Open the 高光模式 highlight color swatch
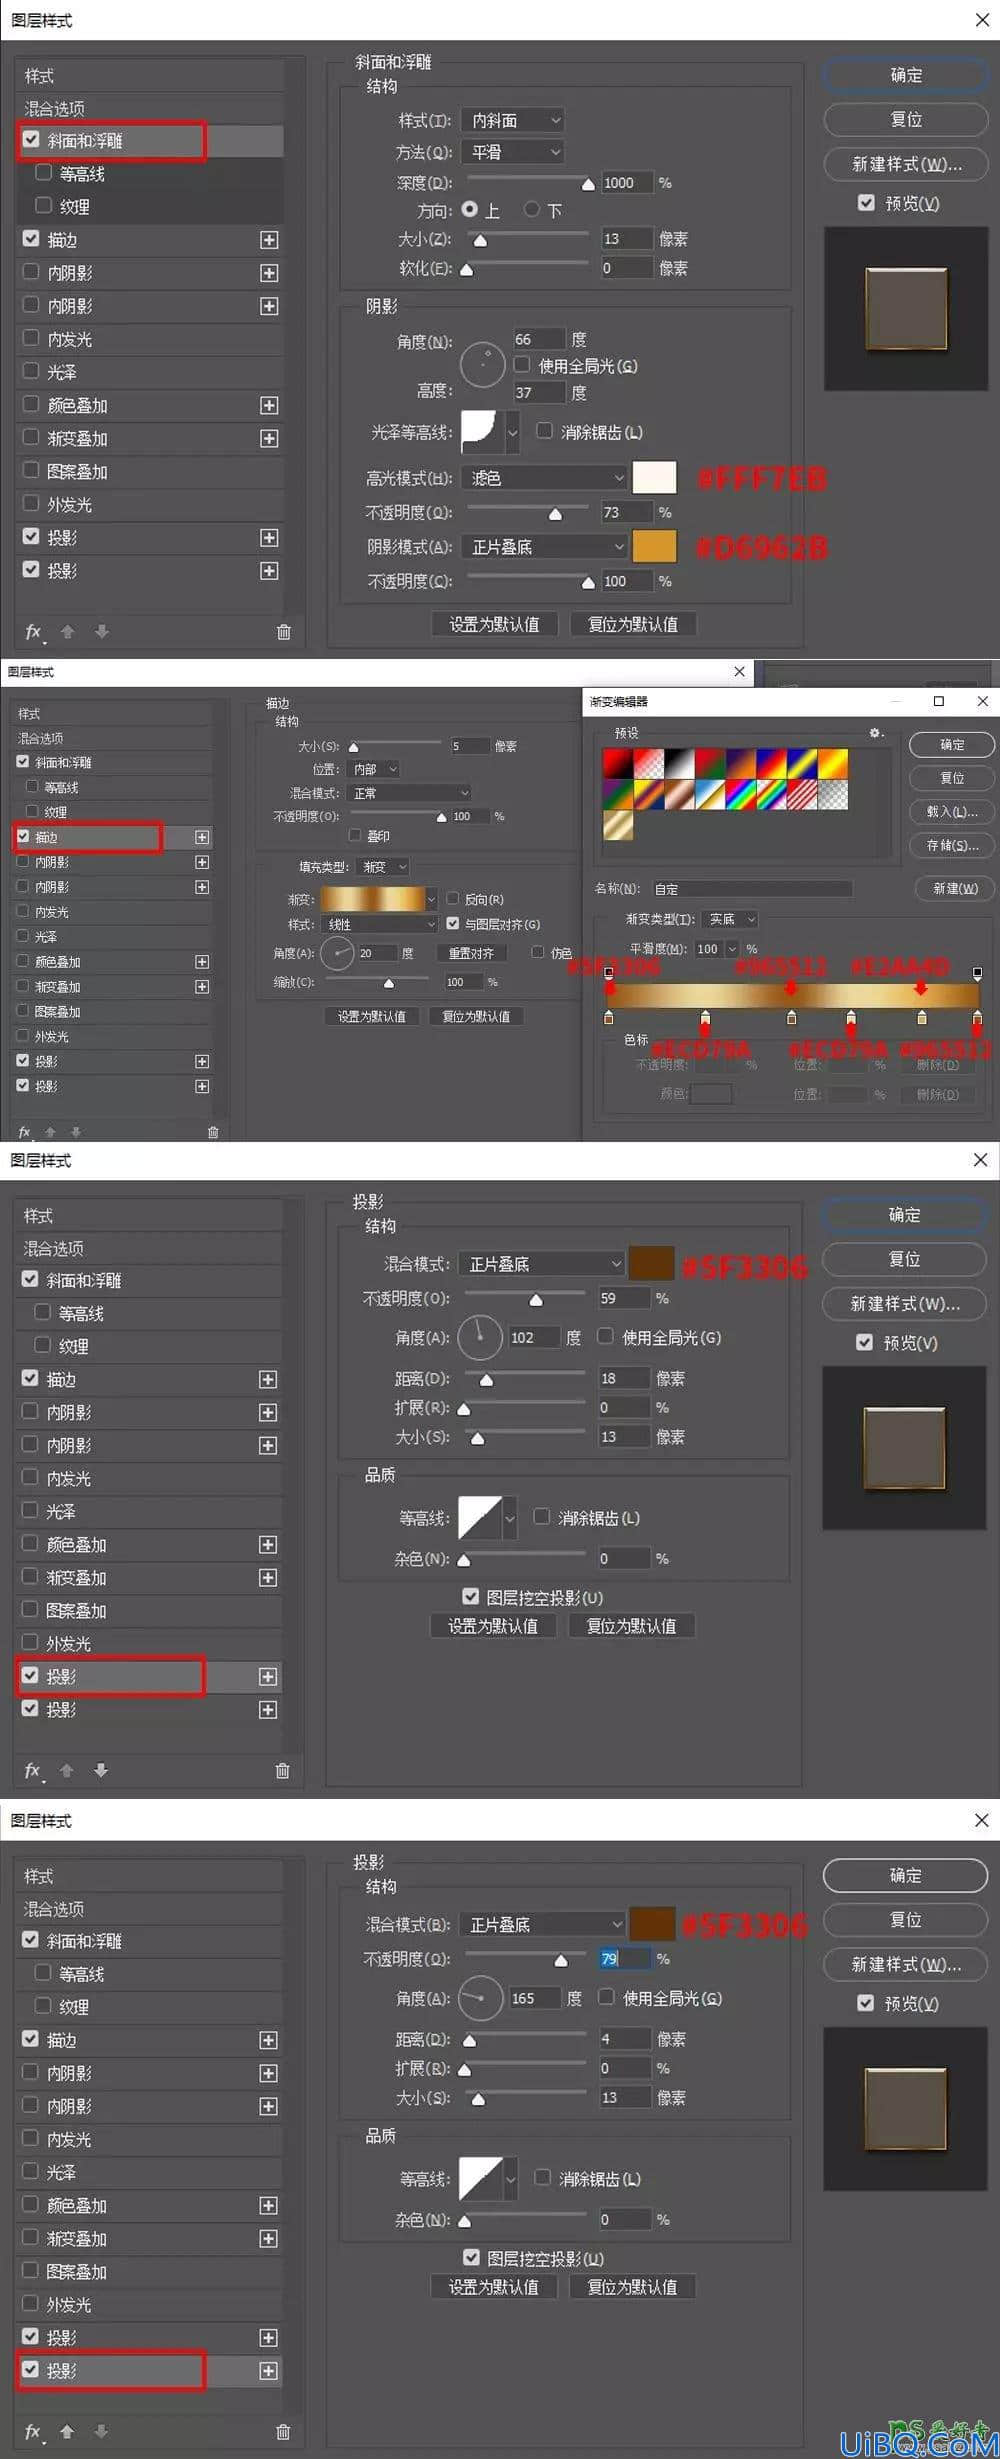This screenshot has height=2459, width=1000. [654, 478]
